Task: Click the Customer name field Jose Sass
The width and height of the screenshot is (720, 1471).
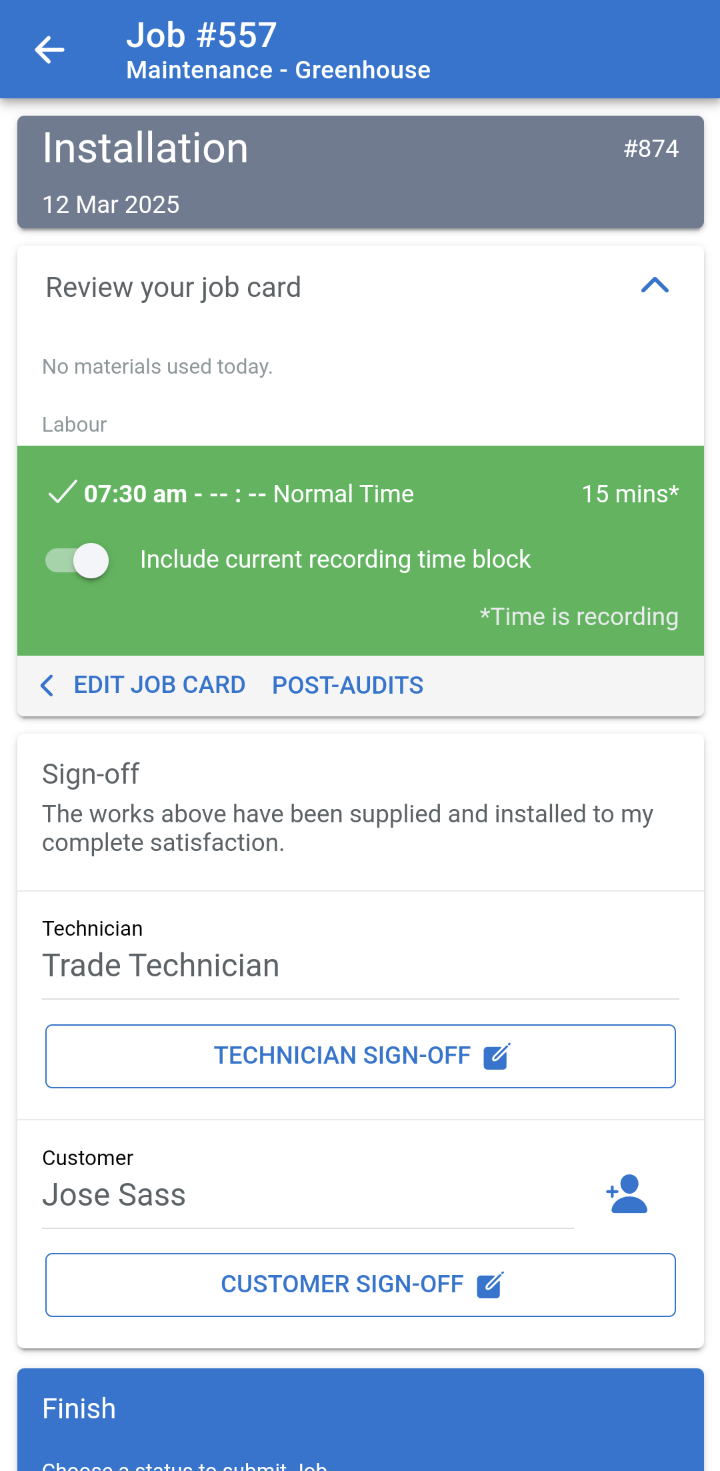Action: tap(307, 1195)
